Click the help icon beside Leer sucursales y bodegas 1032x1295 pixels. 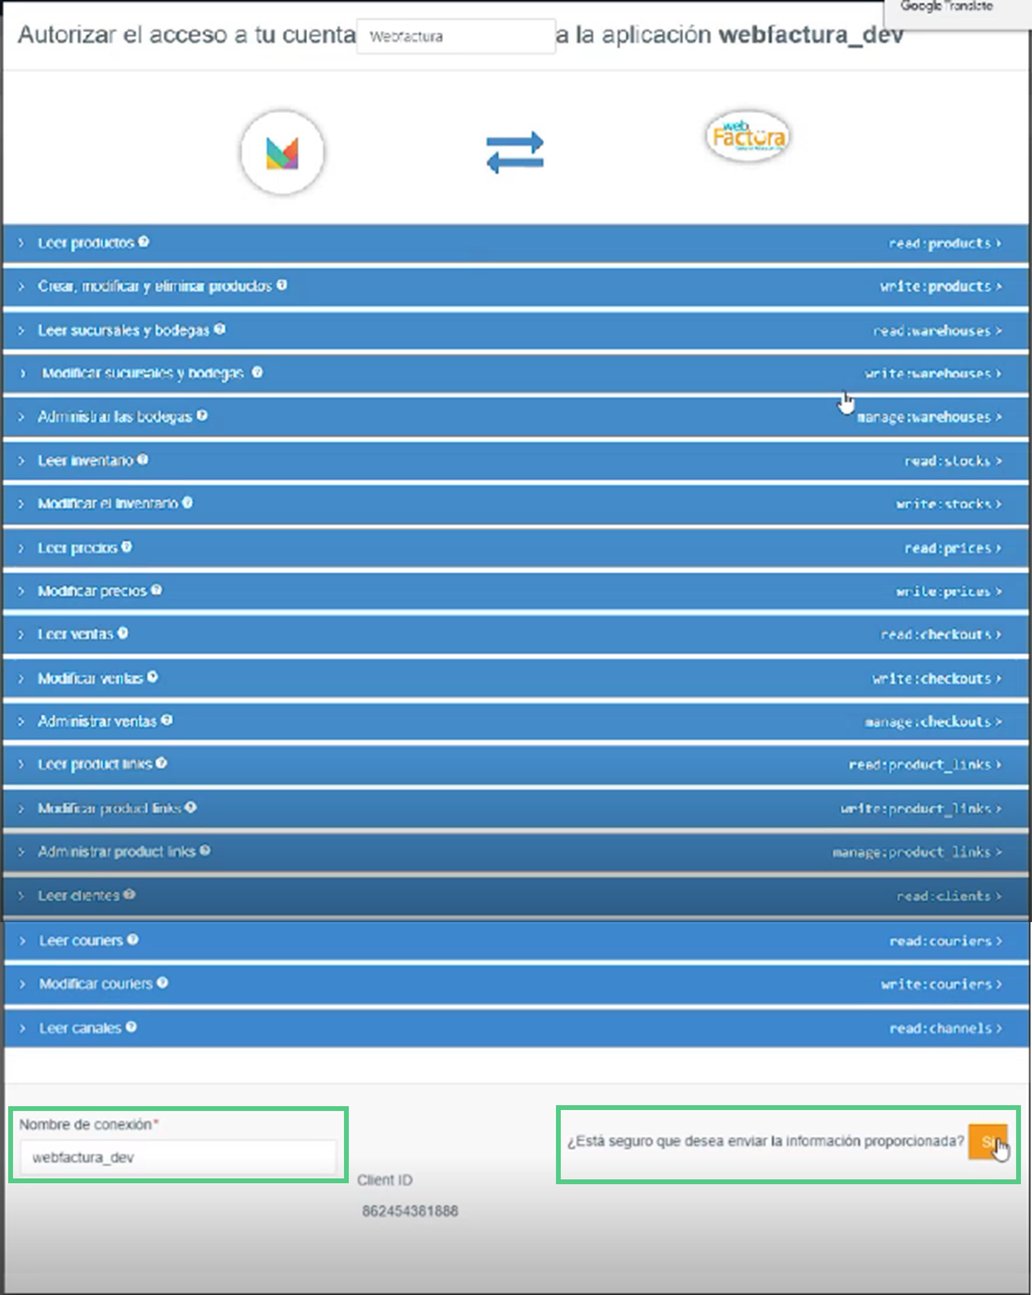(220, 329)
